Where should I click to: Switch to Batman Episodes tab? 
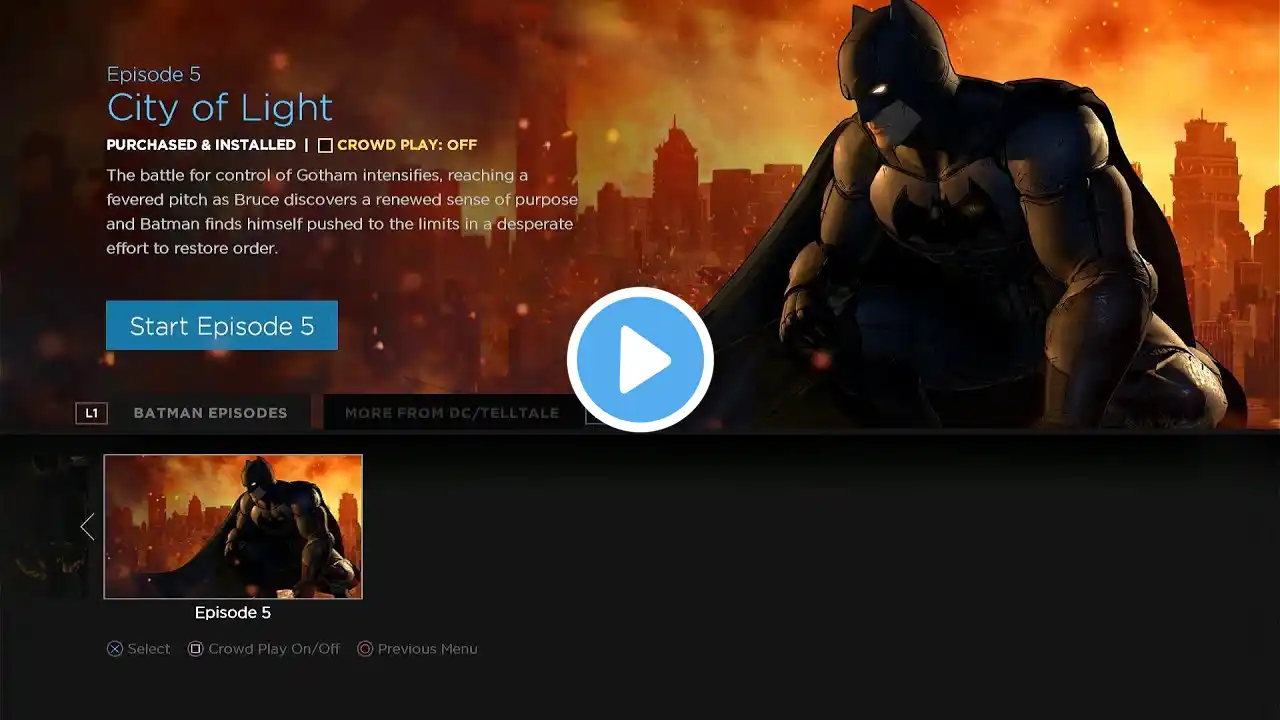coord(210,412)
